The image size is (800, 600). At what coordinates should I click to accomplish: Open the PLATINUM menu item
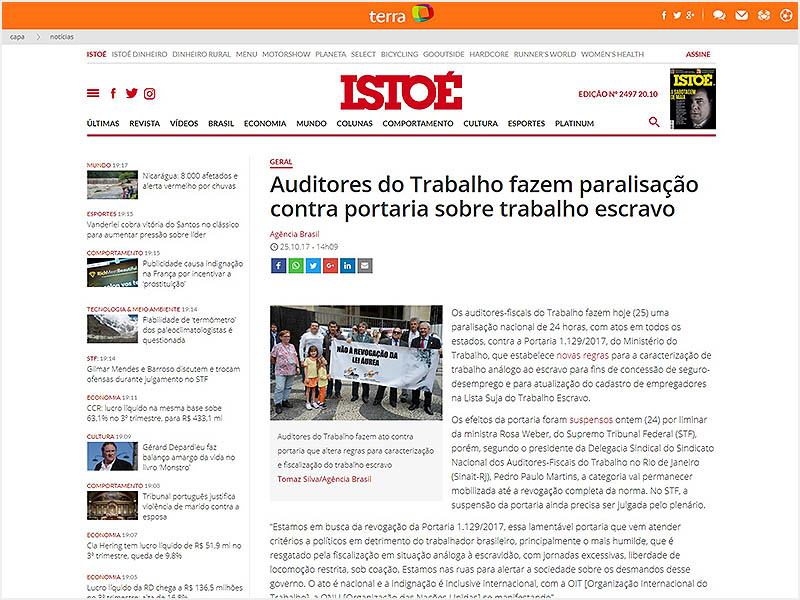click(574, 123)
